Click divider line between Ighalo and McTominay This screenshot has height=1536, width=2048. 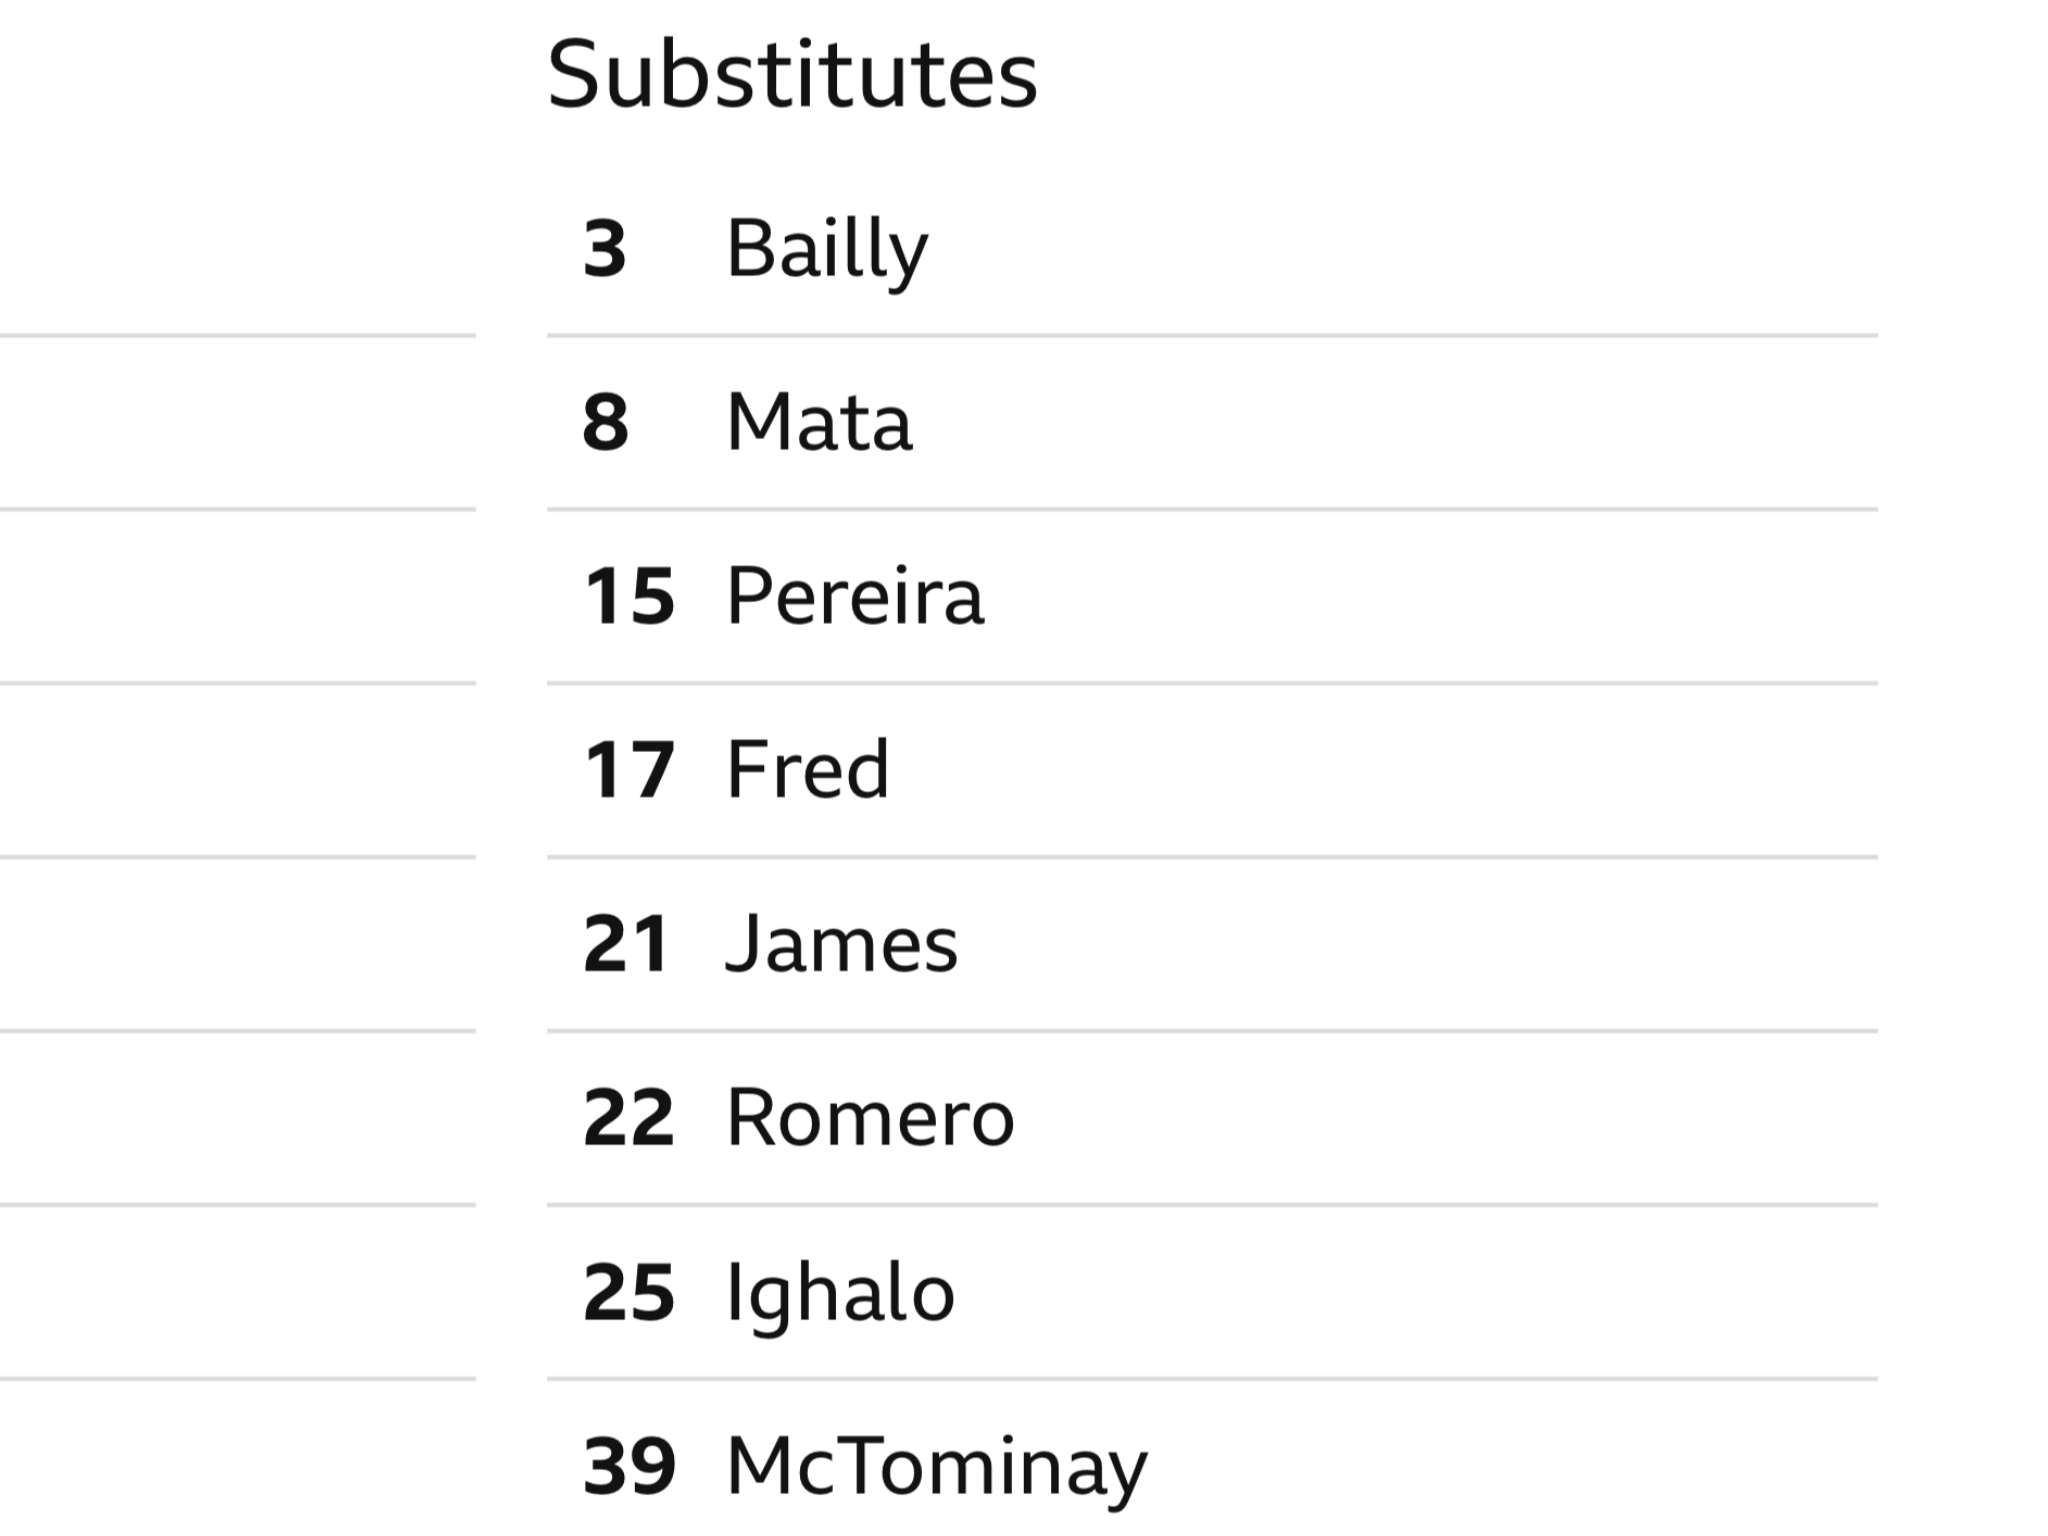(1212, 1379)
